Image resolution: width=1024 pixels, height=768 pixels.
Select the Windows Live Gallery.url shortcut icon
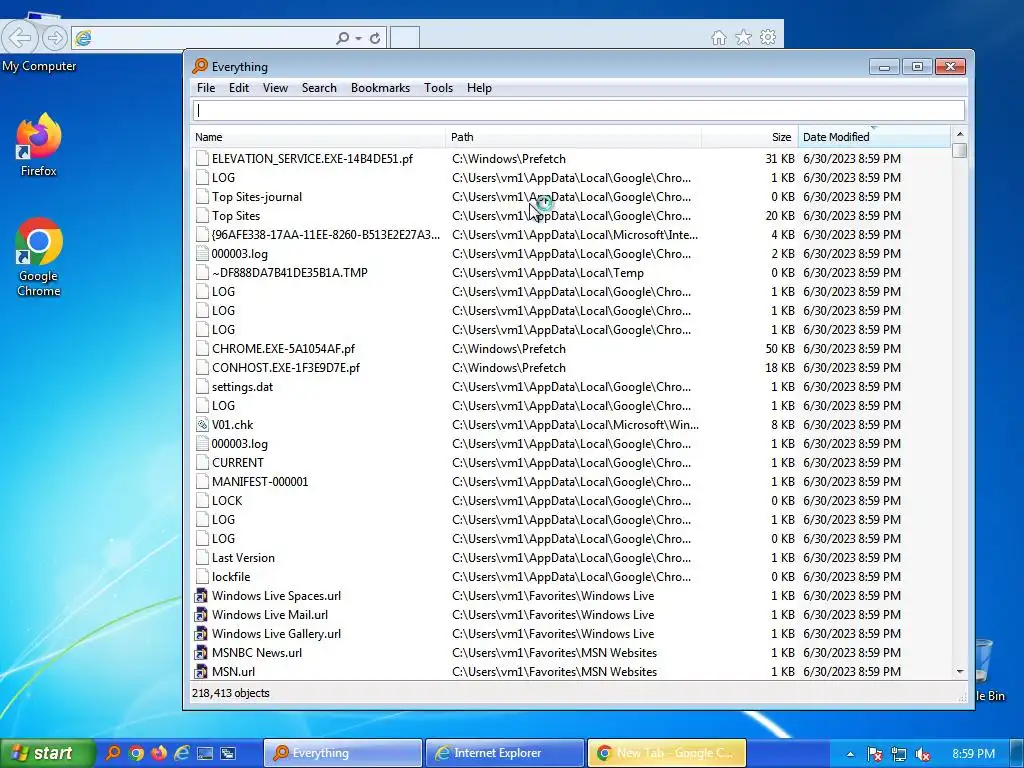(202, 633)
